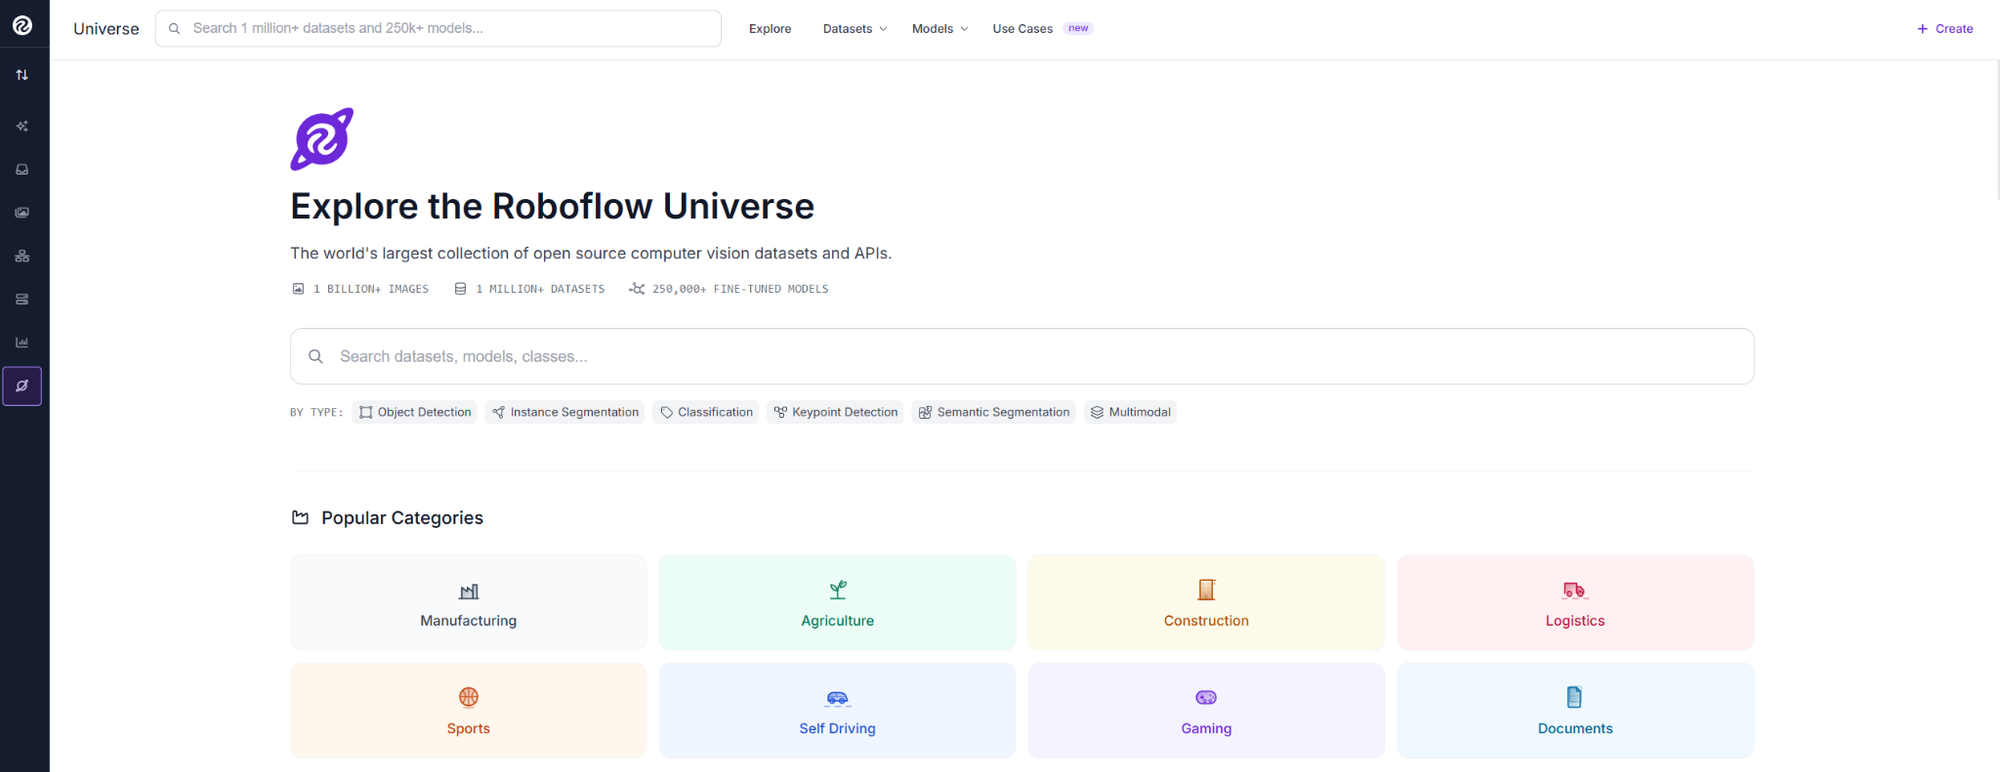Click the Gaming controller icon
The image size is (2000, 772).
point(1207,698)
